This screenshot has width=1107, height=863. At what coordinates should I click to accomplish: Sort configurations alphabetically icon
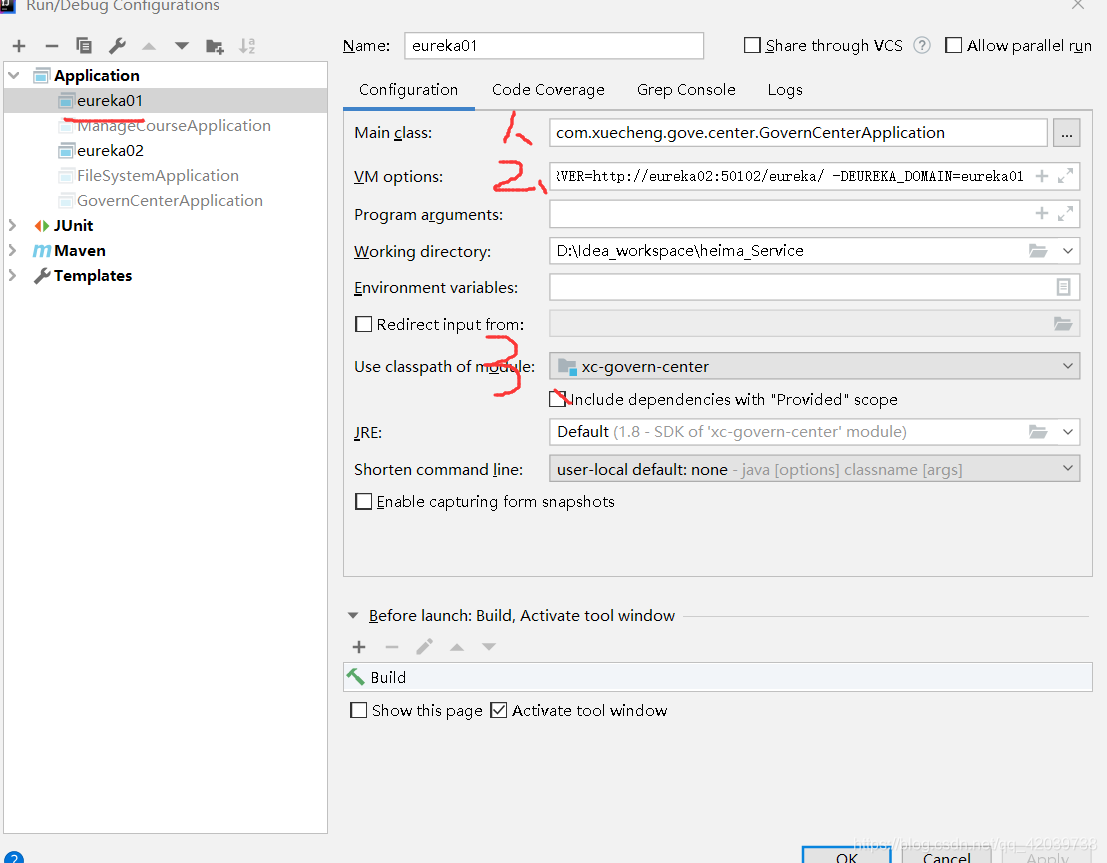[x=247, y=46]
